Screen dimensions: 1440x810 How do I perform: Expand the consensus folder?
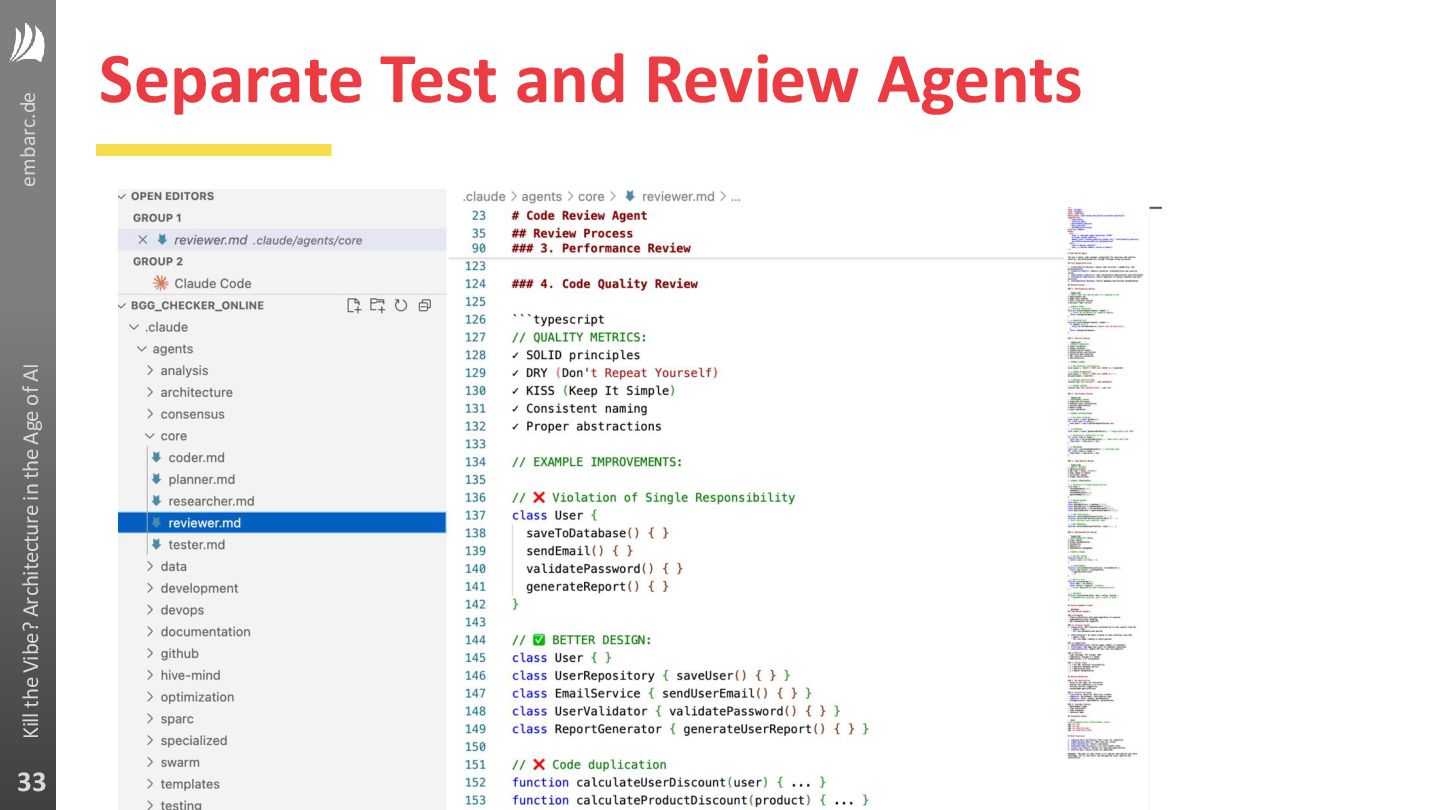[150, 414]
